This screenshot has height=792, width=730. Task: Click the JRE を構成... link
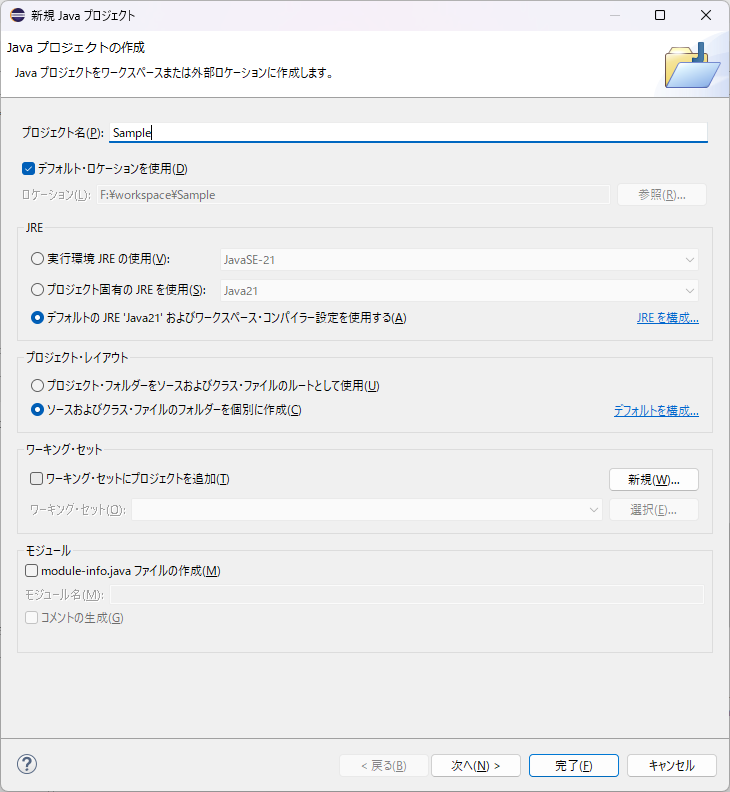(667, 318)
